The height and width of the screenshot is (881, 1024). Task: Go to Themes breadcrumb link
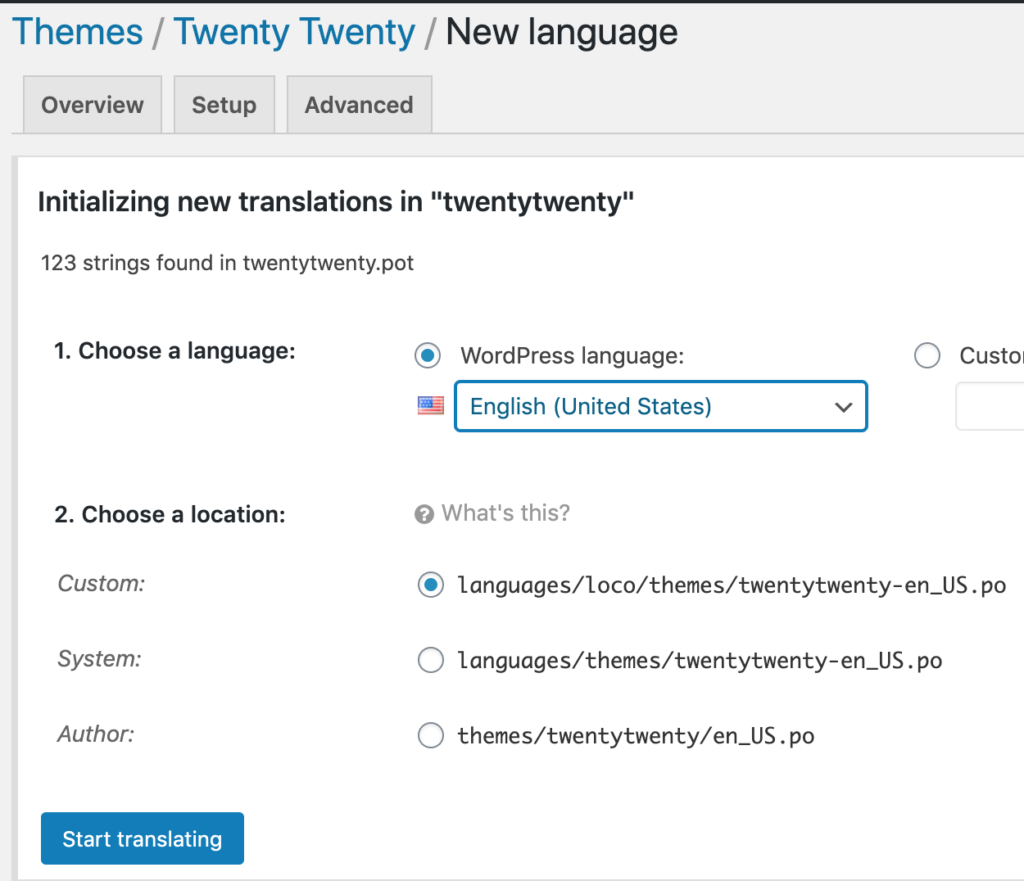(x=78, y=32)
